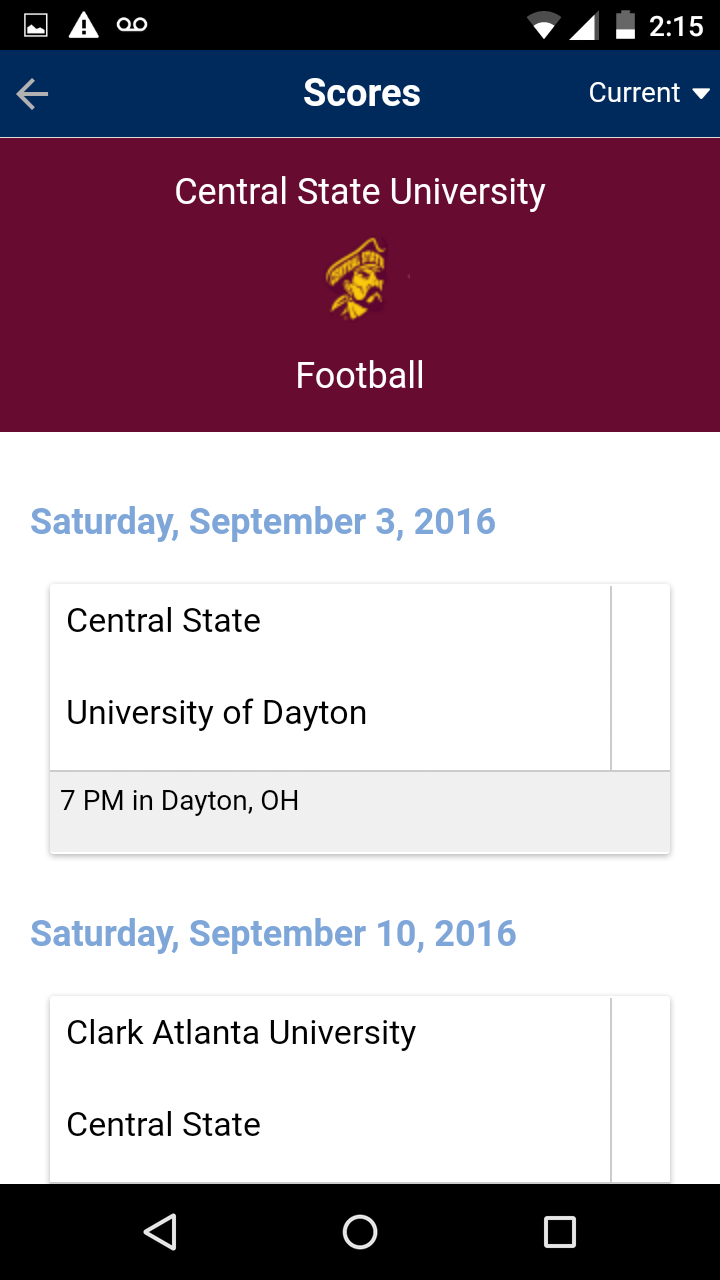
Task: Open recent apps with square button
Action: [559, 1232]
